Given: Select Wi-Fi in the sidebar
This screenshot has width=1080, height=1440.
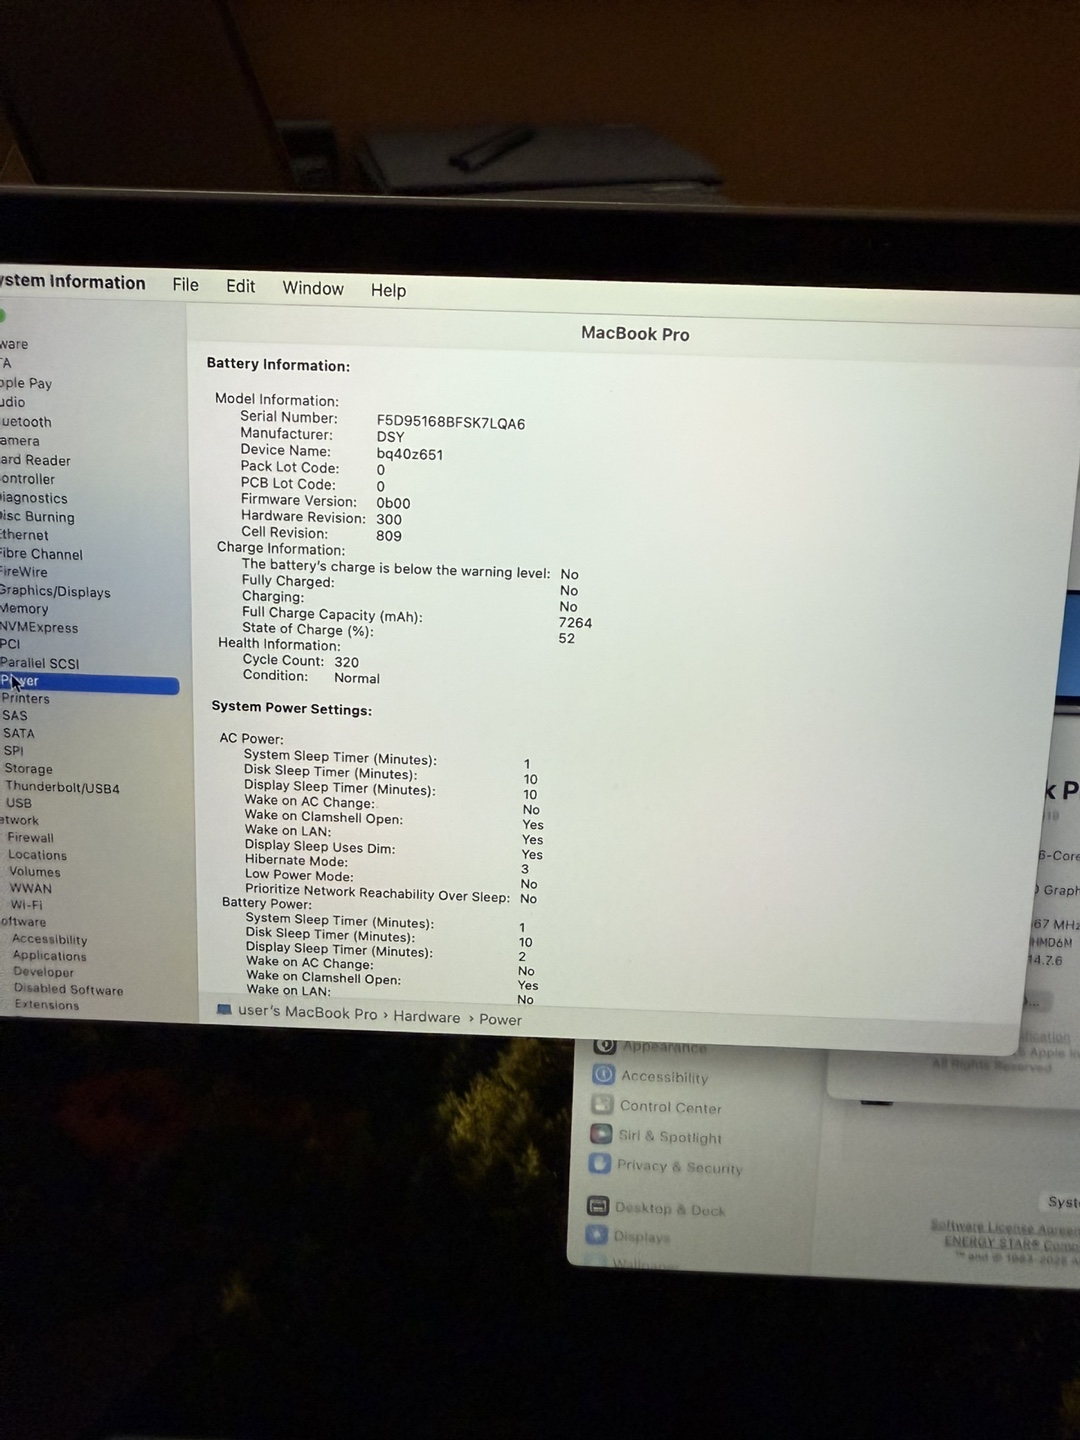Looking at the screenshot, I should click(x=26, y=905).
